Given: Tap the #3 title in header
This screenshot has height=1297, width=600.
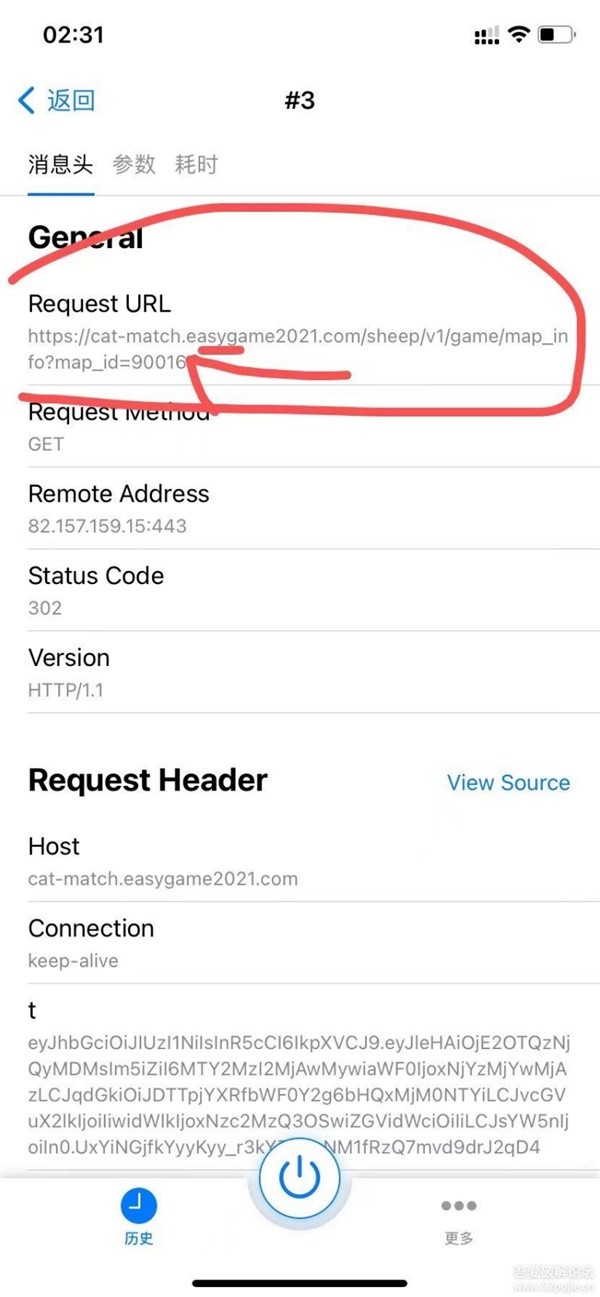Looking at the screenshot, I should point(300,101).
